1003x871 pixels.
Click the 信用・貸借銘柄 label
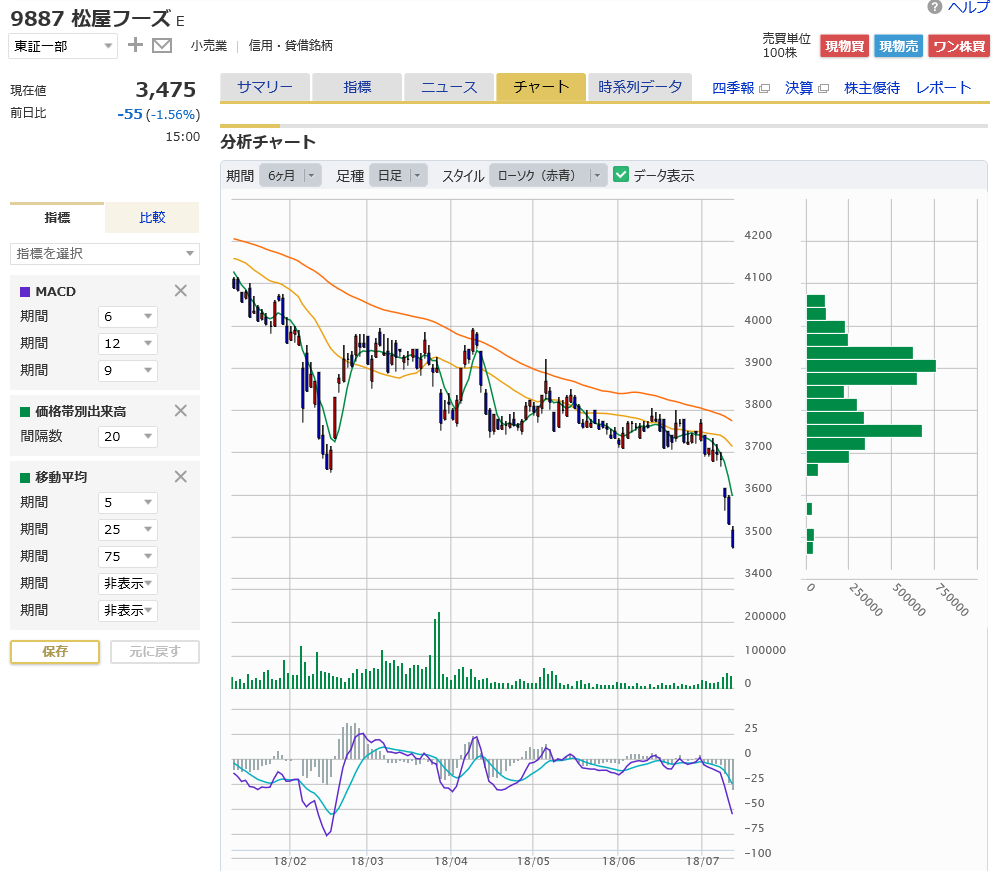(x=290, y=45)
